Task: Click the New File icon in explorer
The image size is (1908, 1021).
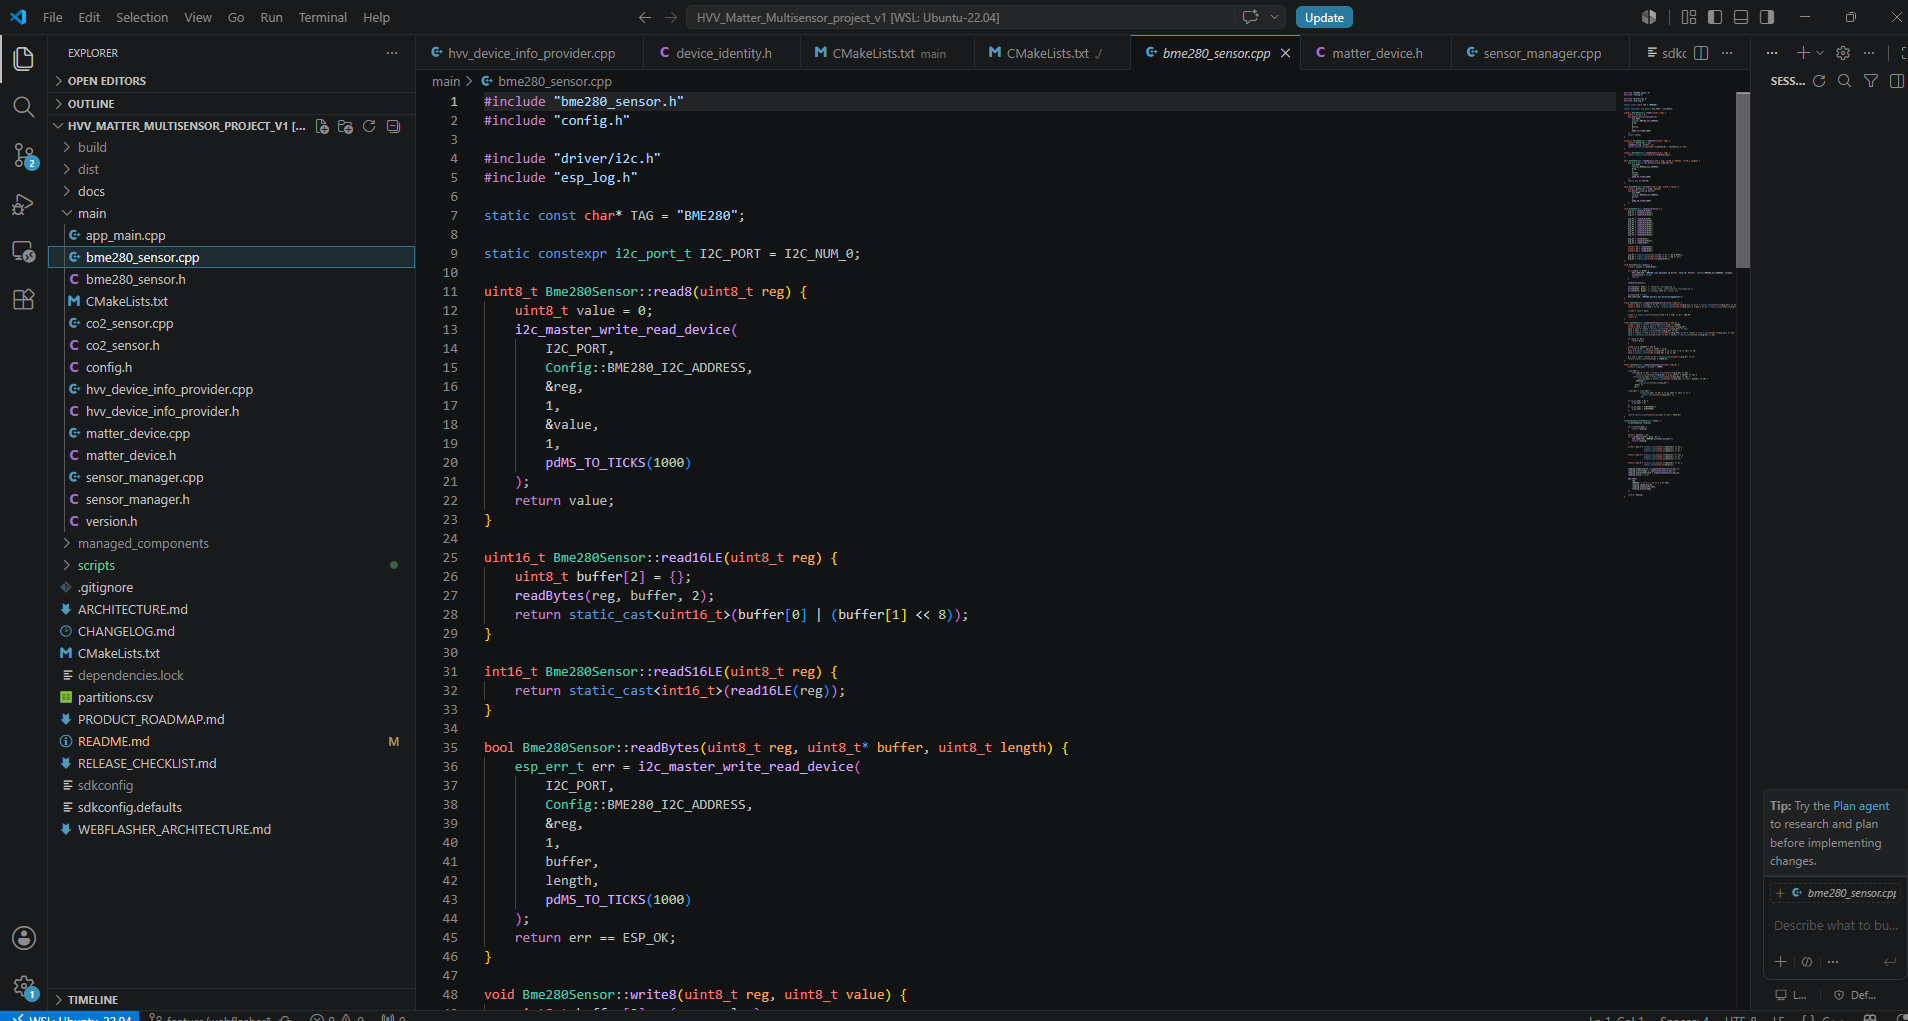Action: [x=322, y=126]
